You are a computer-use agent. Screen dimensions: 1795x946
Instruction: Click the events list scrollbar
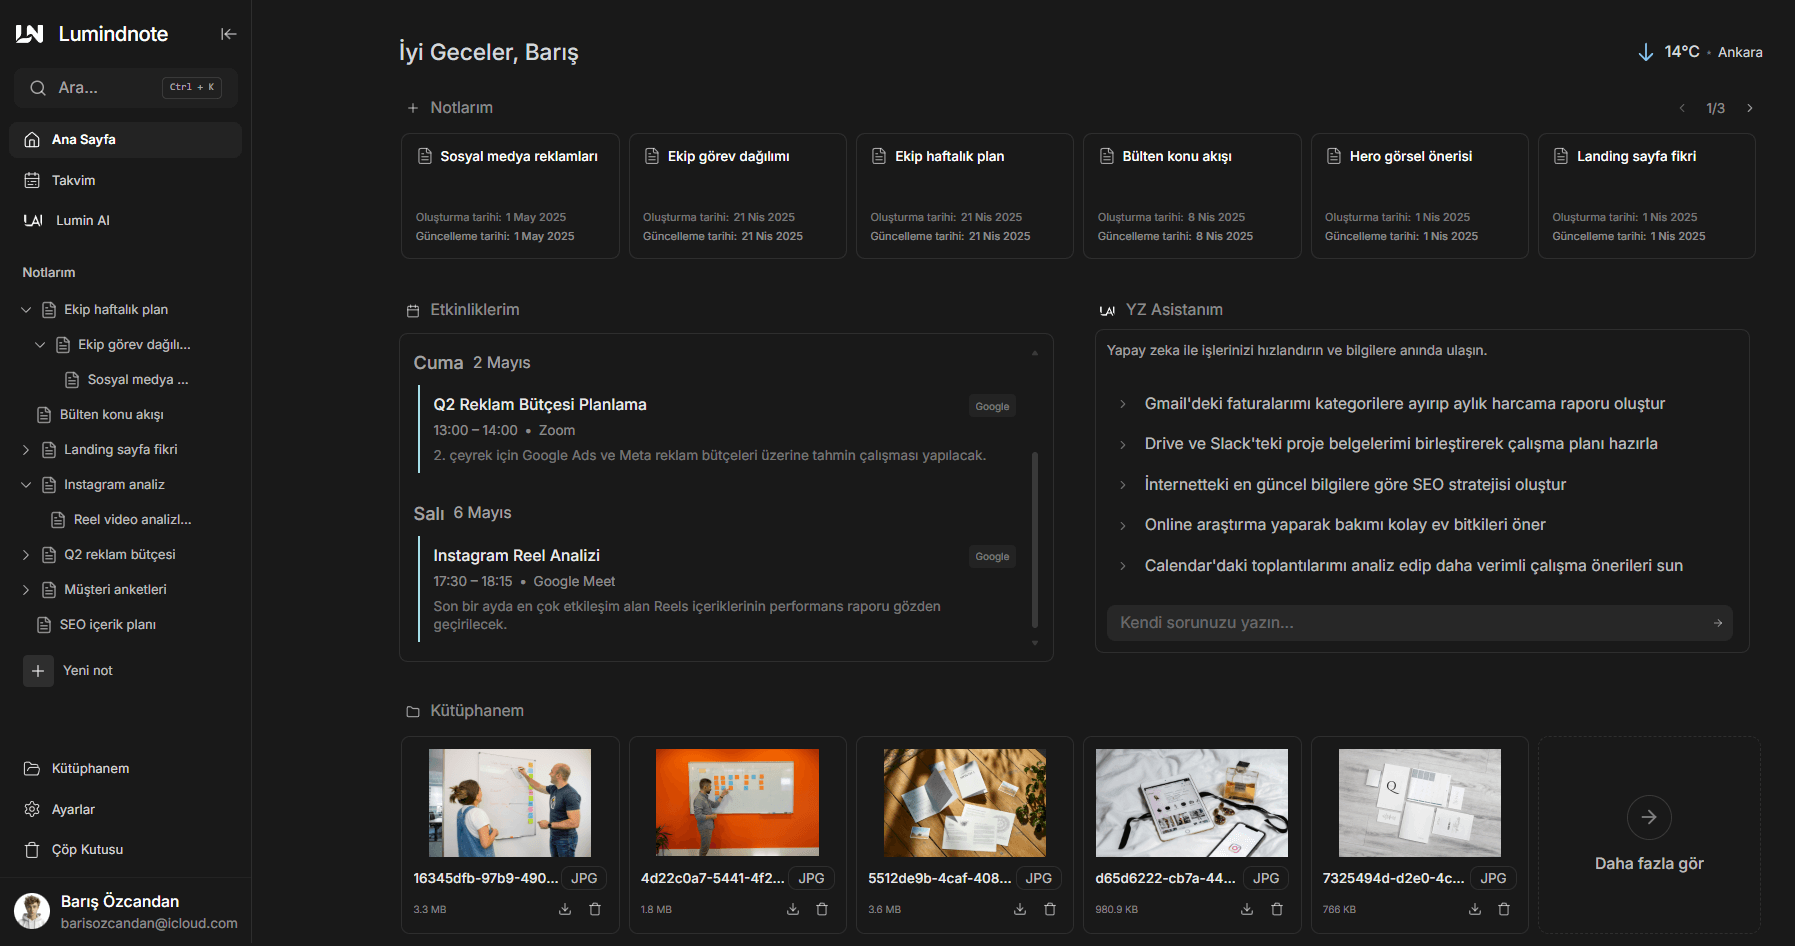[1035, 540]
